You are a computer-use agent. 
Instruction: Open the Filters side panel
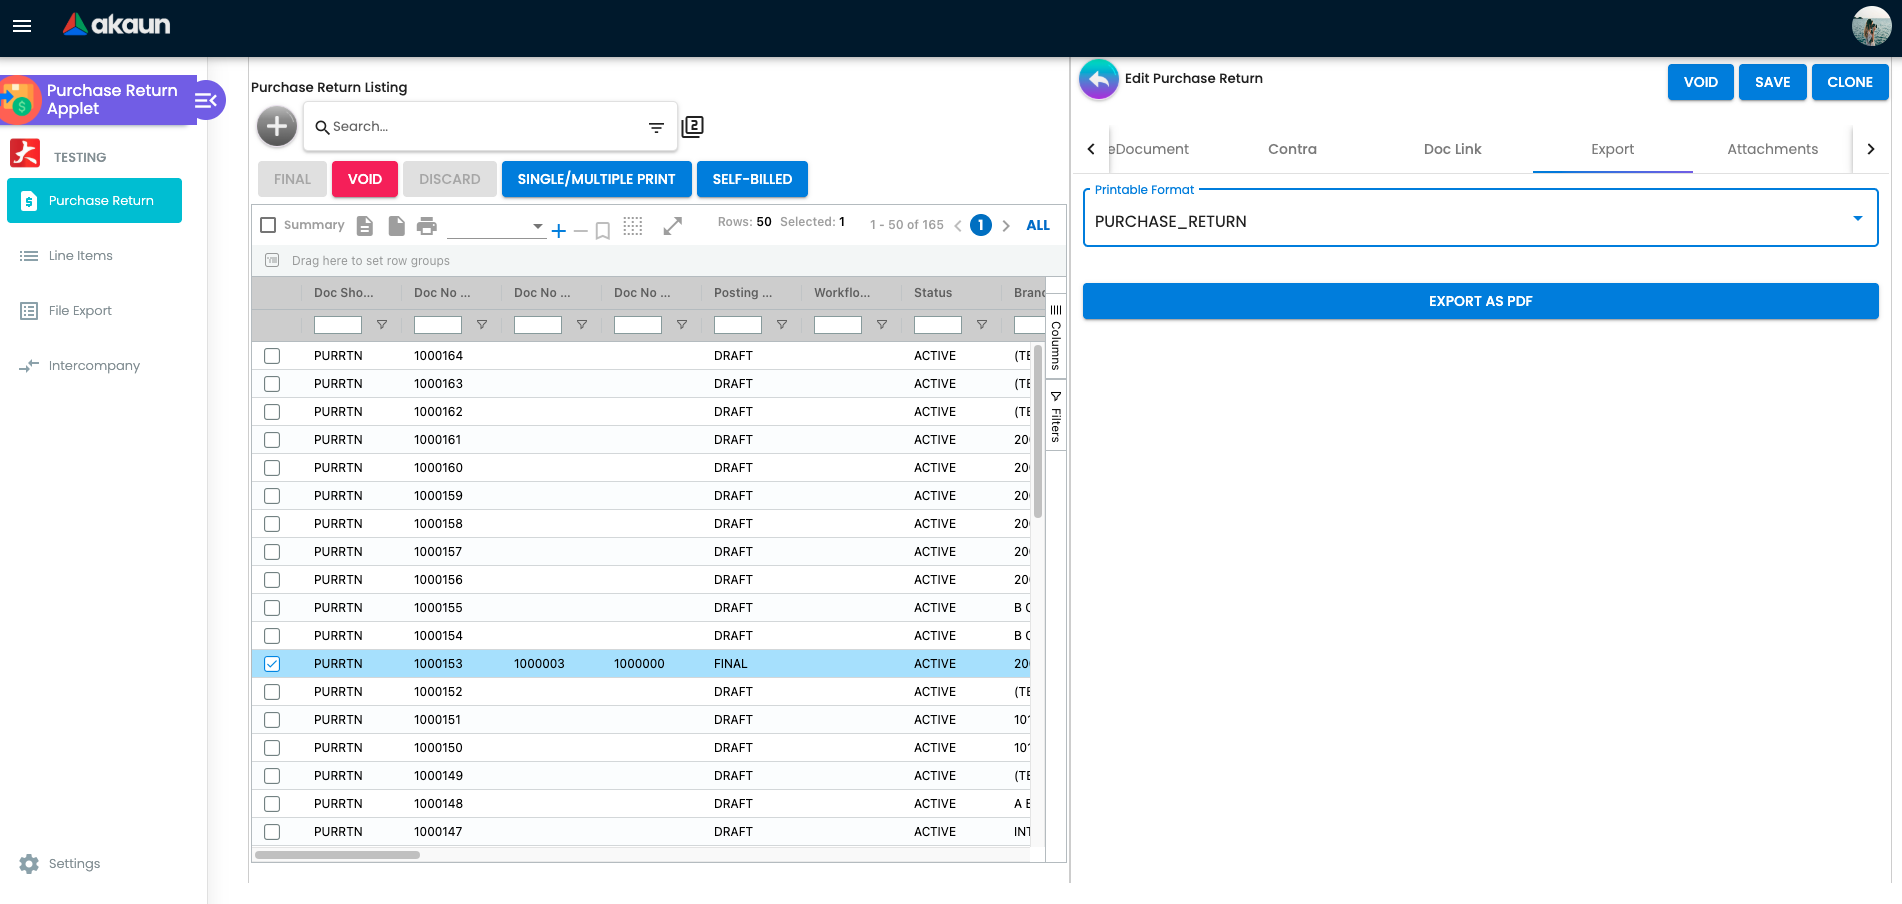[1056, 416]
